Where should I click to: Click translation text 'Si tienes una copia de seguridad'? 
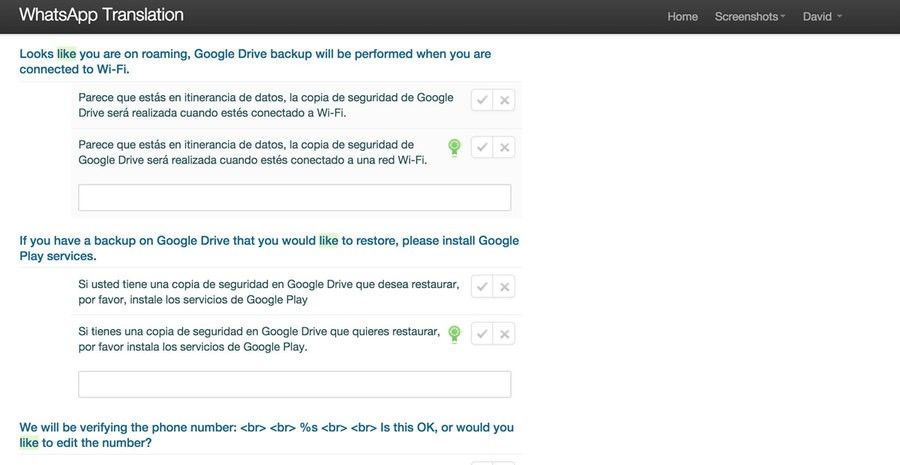[x=259, y=339]
